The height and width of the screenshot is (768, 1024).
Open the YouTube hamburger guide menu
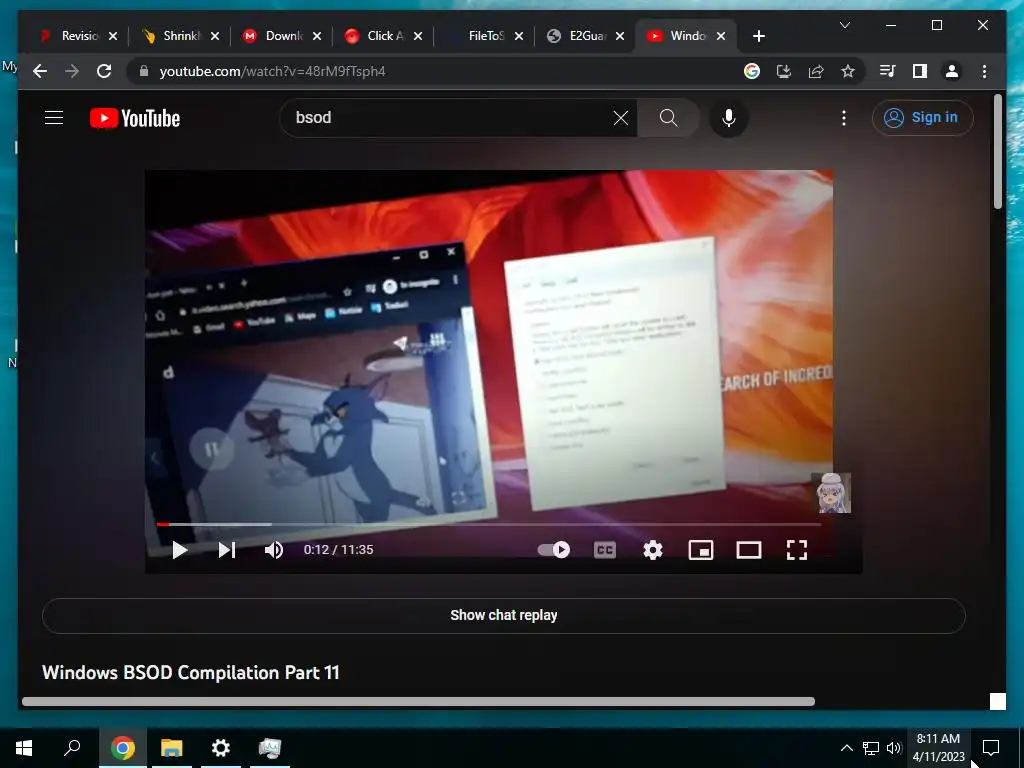pos(54,118)
